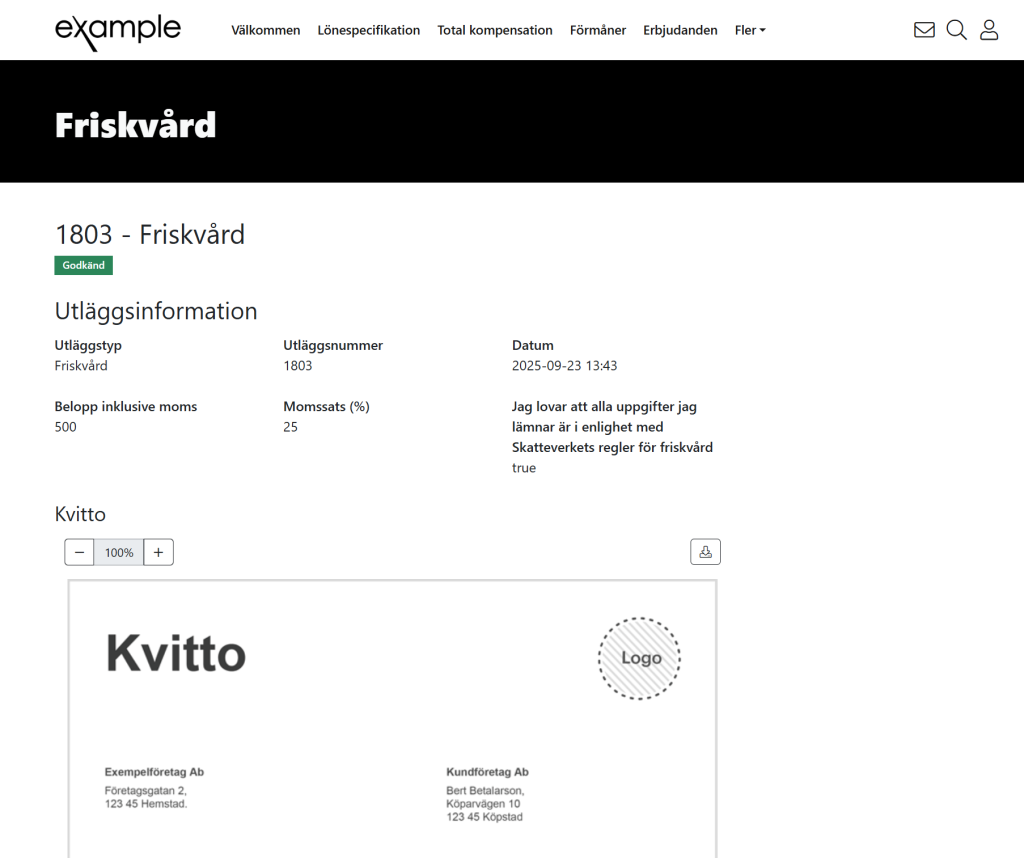
Task: Navigate to Erbjudanden
Action: click(680, 30)
